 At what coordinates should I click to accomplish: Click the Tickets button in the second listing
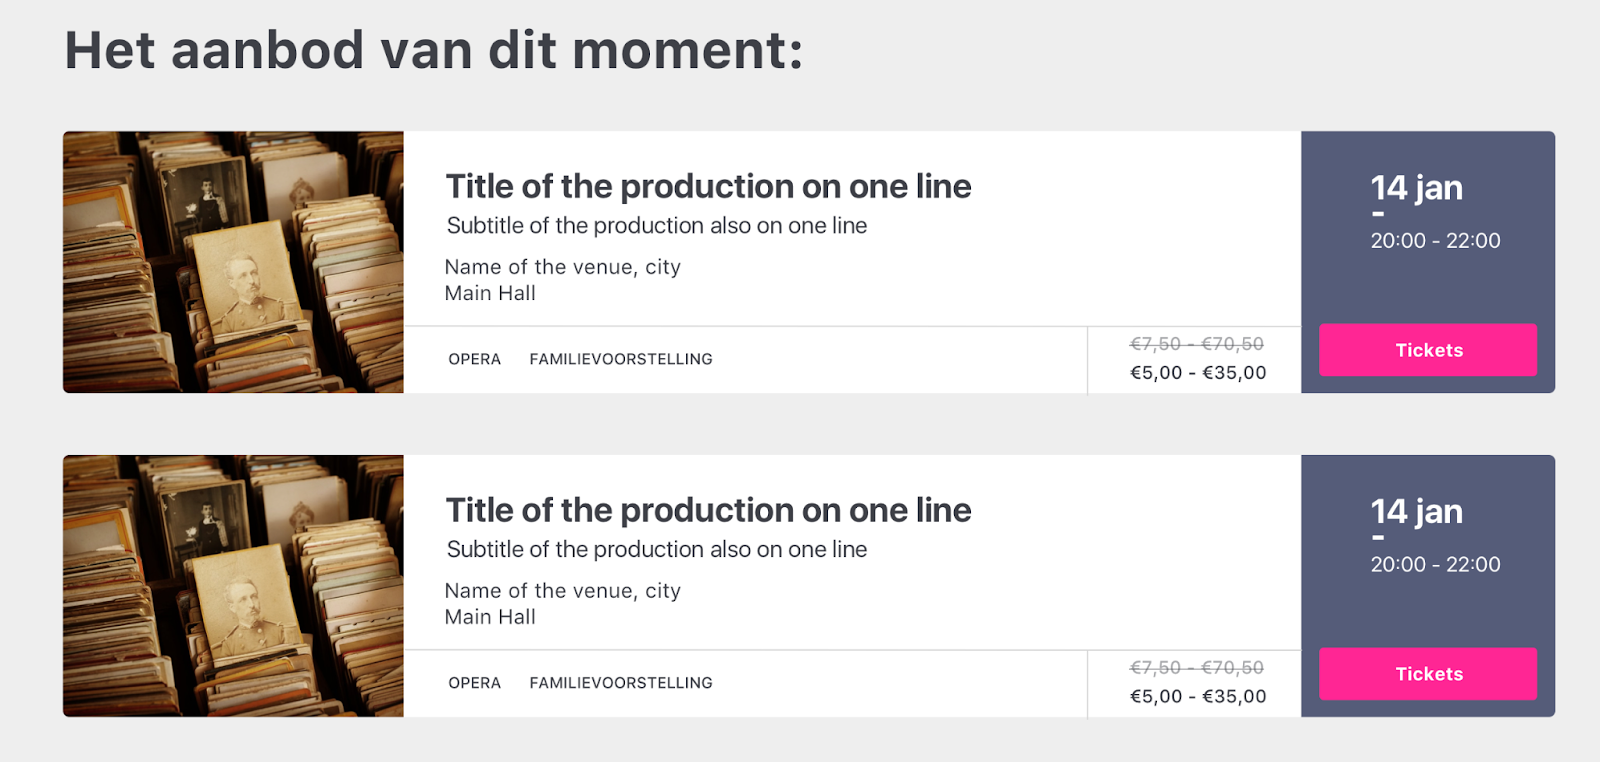pyautogui.click(x=1427, y=674)
